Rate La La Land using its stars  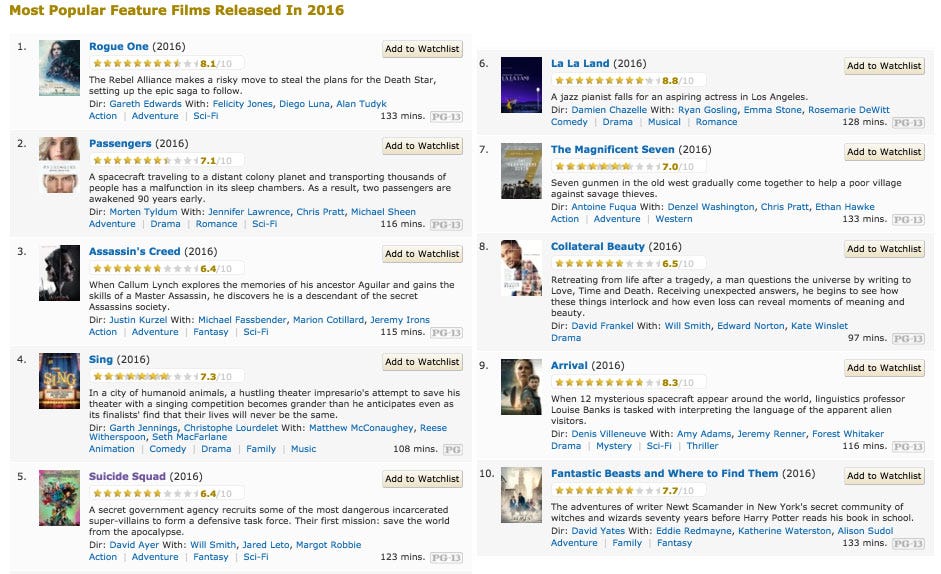pos(607,80)
